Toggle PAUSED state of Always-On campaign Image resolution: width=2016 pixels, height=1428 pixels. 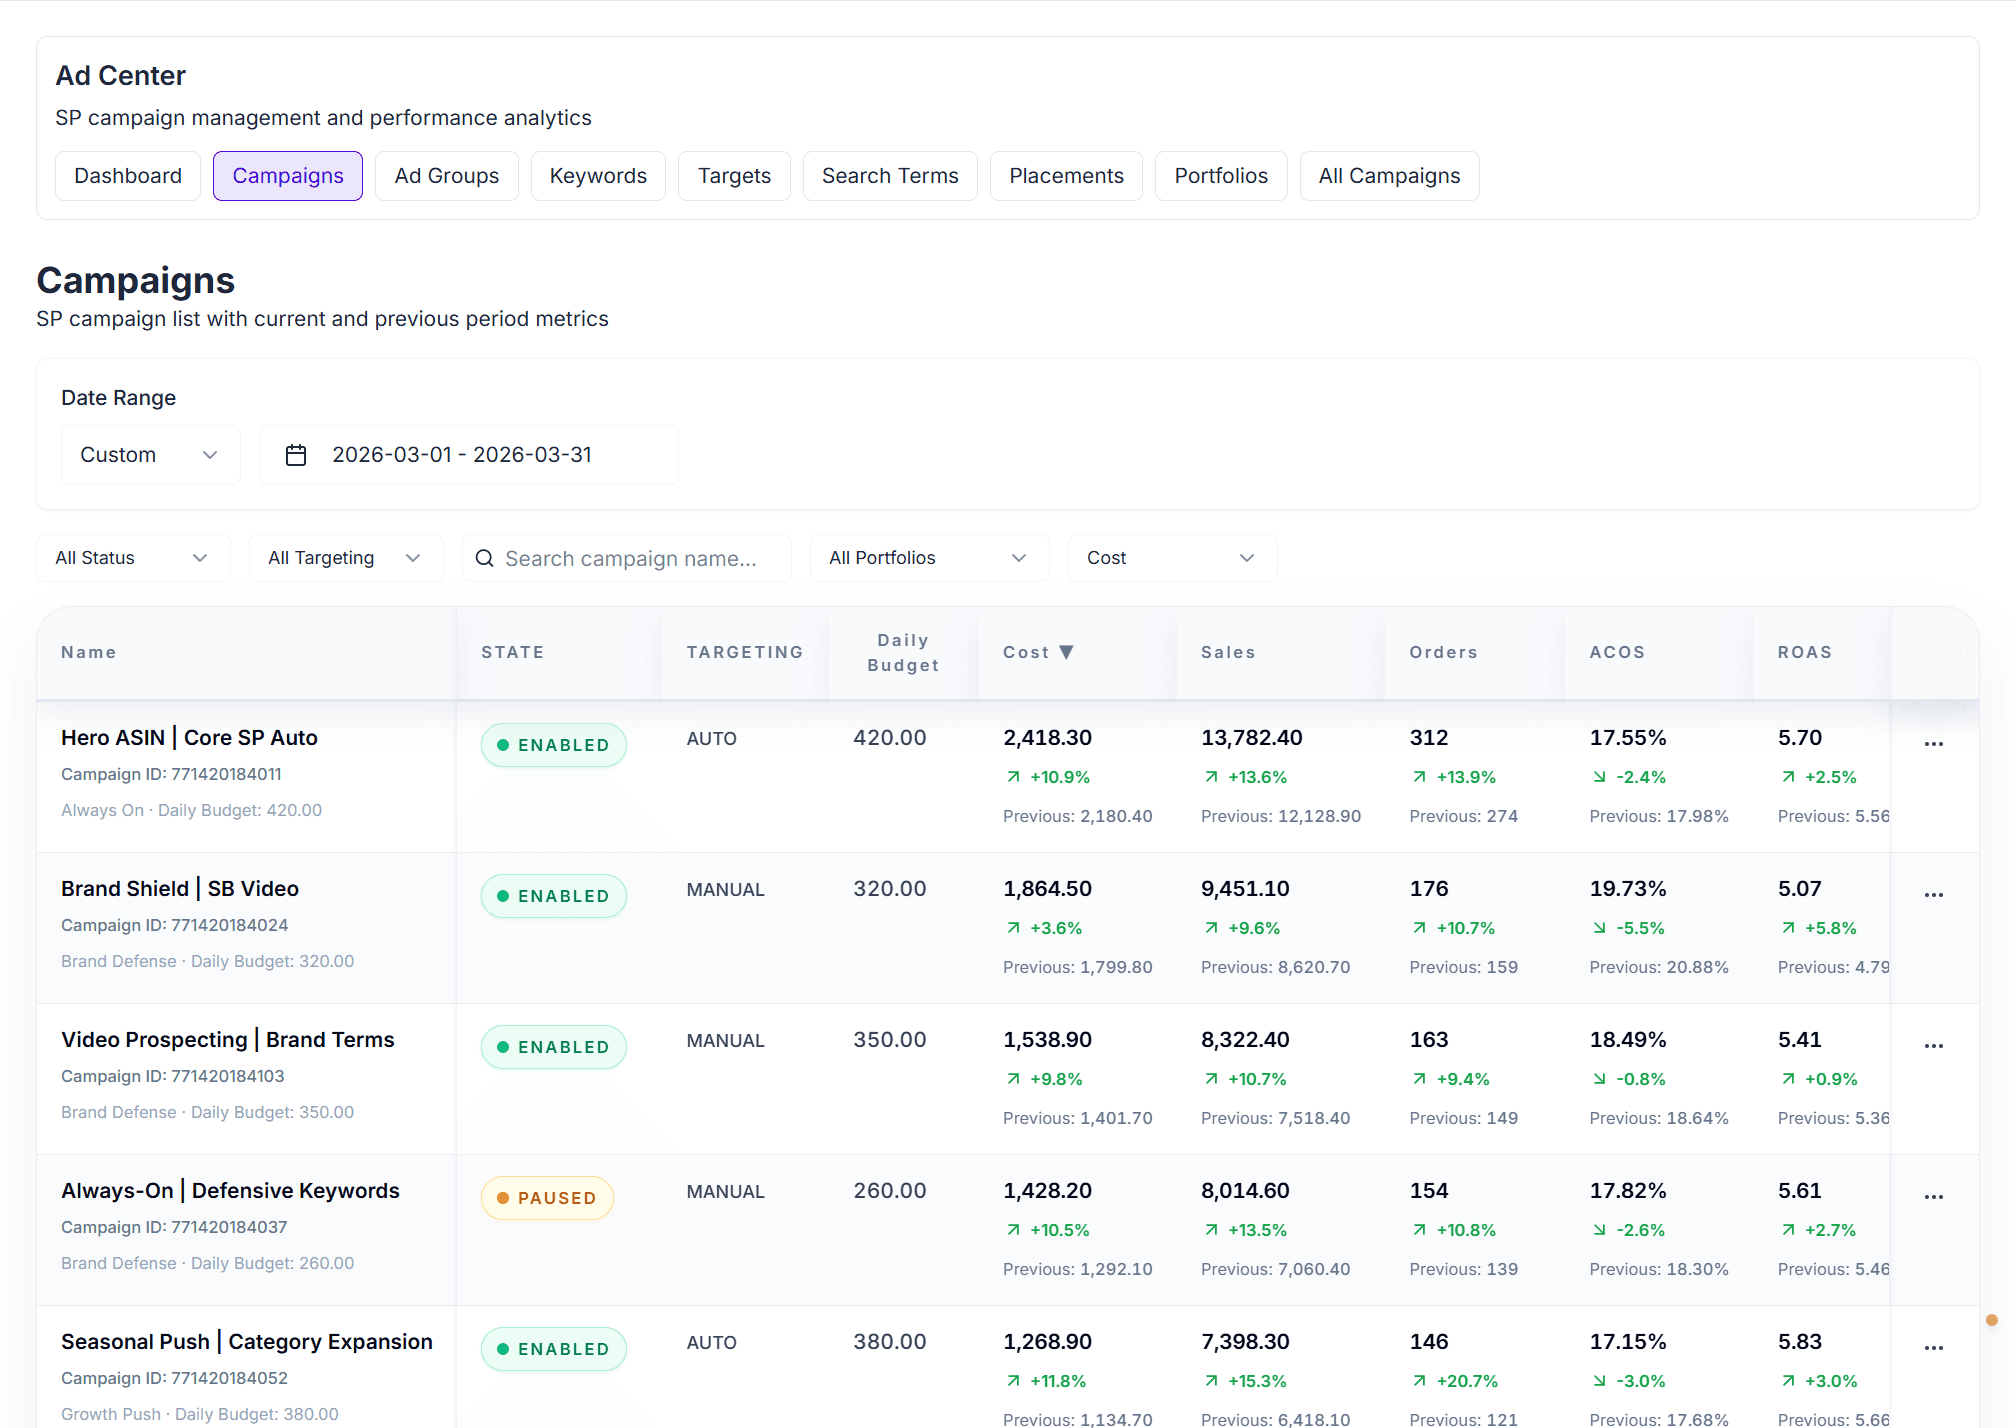click(546, 1198)
